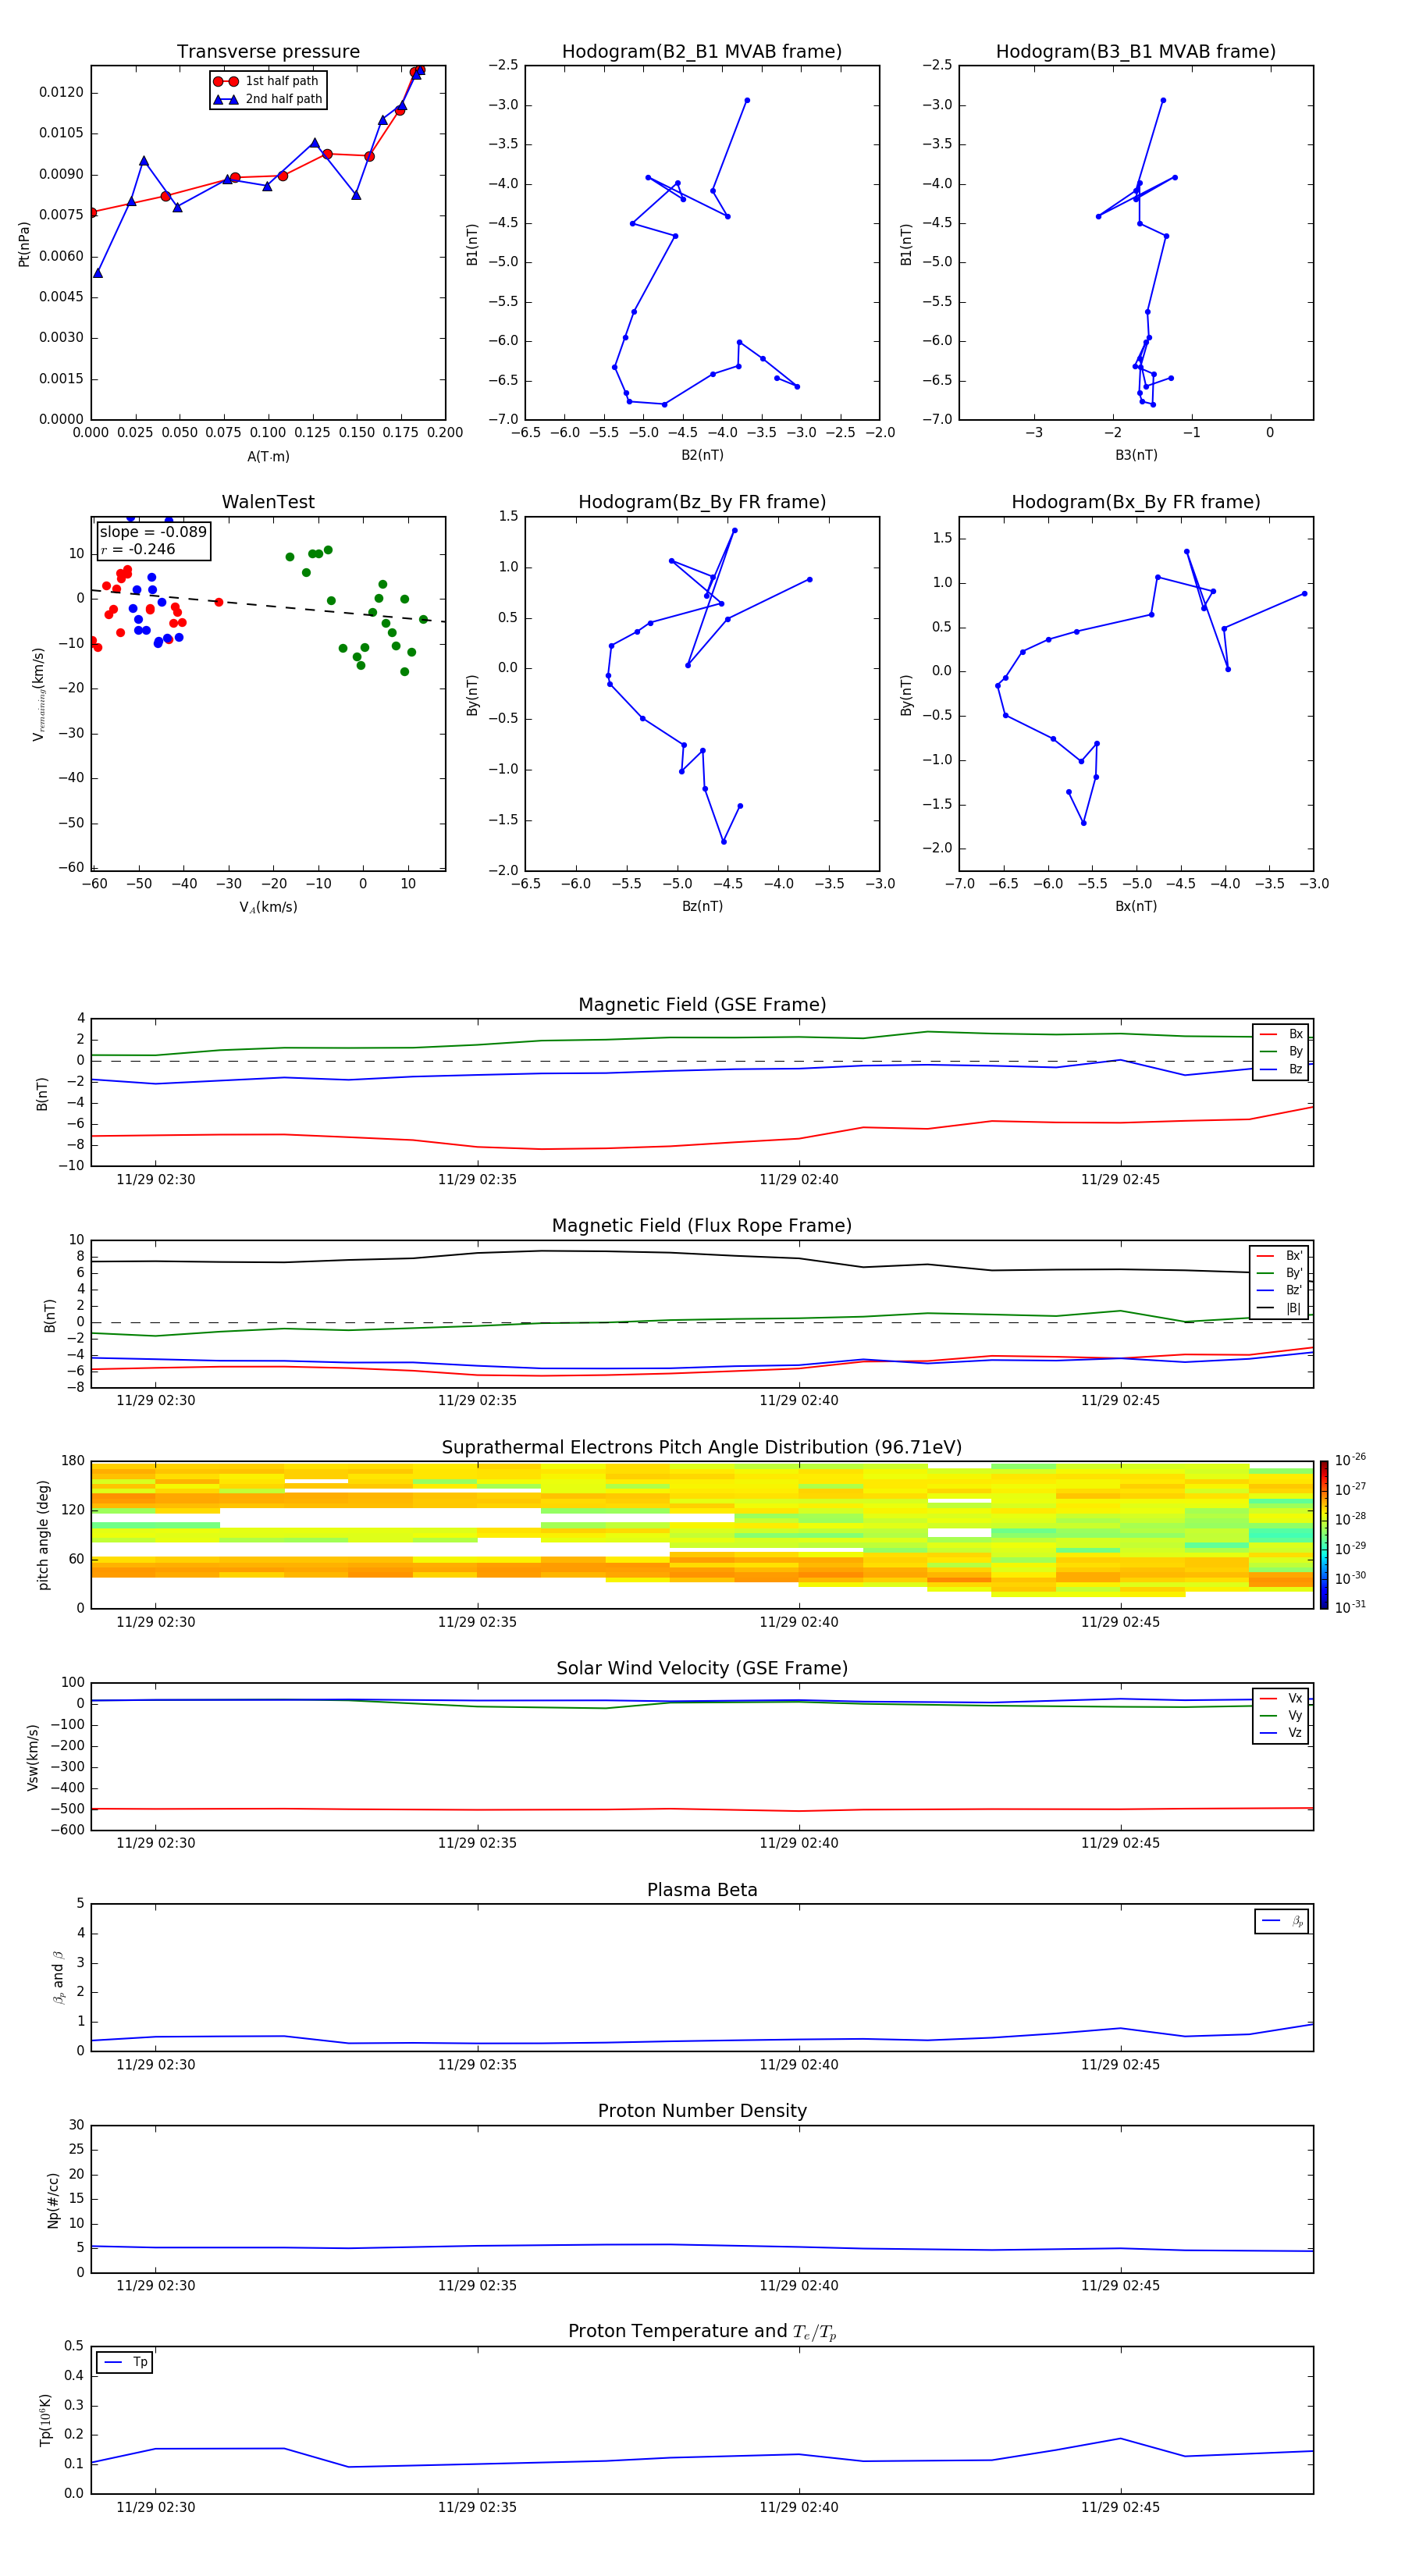Click '11/29 02:35' tick under Plasma Beta plot

click(x=477, y=2064)
